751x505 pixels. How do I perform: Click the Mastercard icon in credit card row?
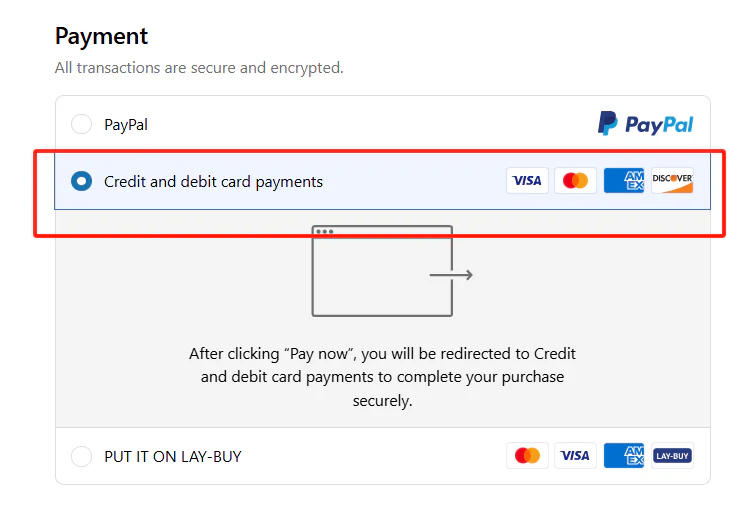pos(575,181)
